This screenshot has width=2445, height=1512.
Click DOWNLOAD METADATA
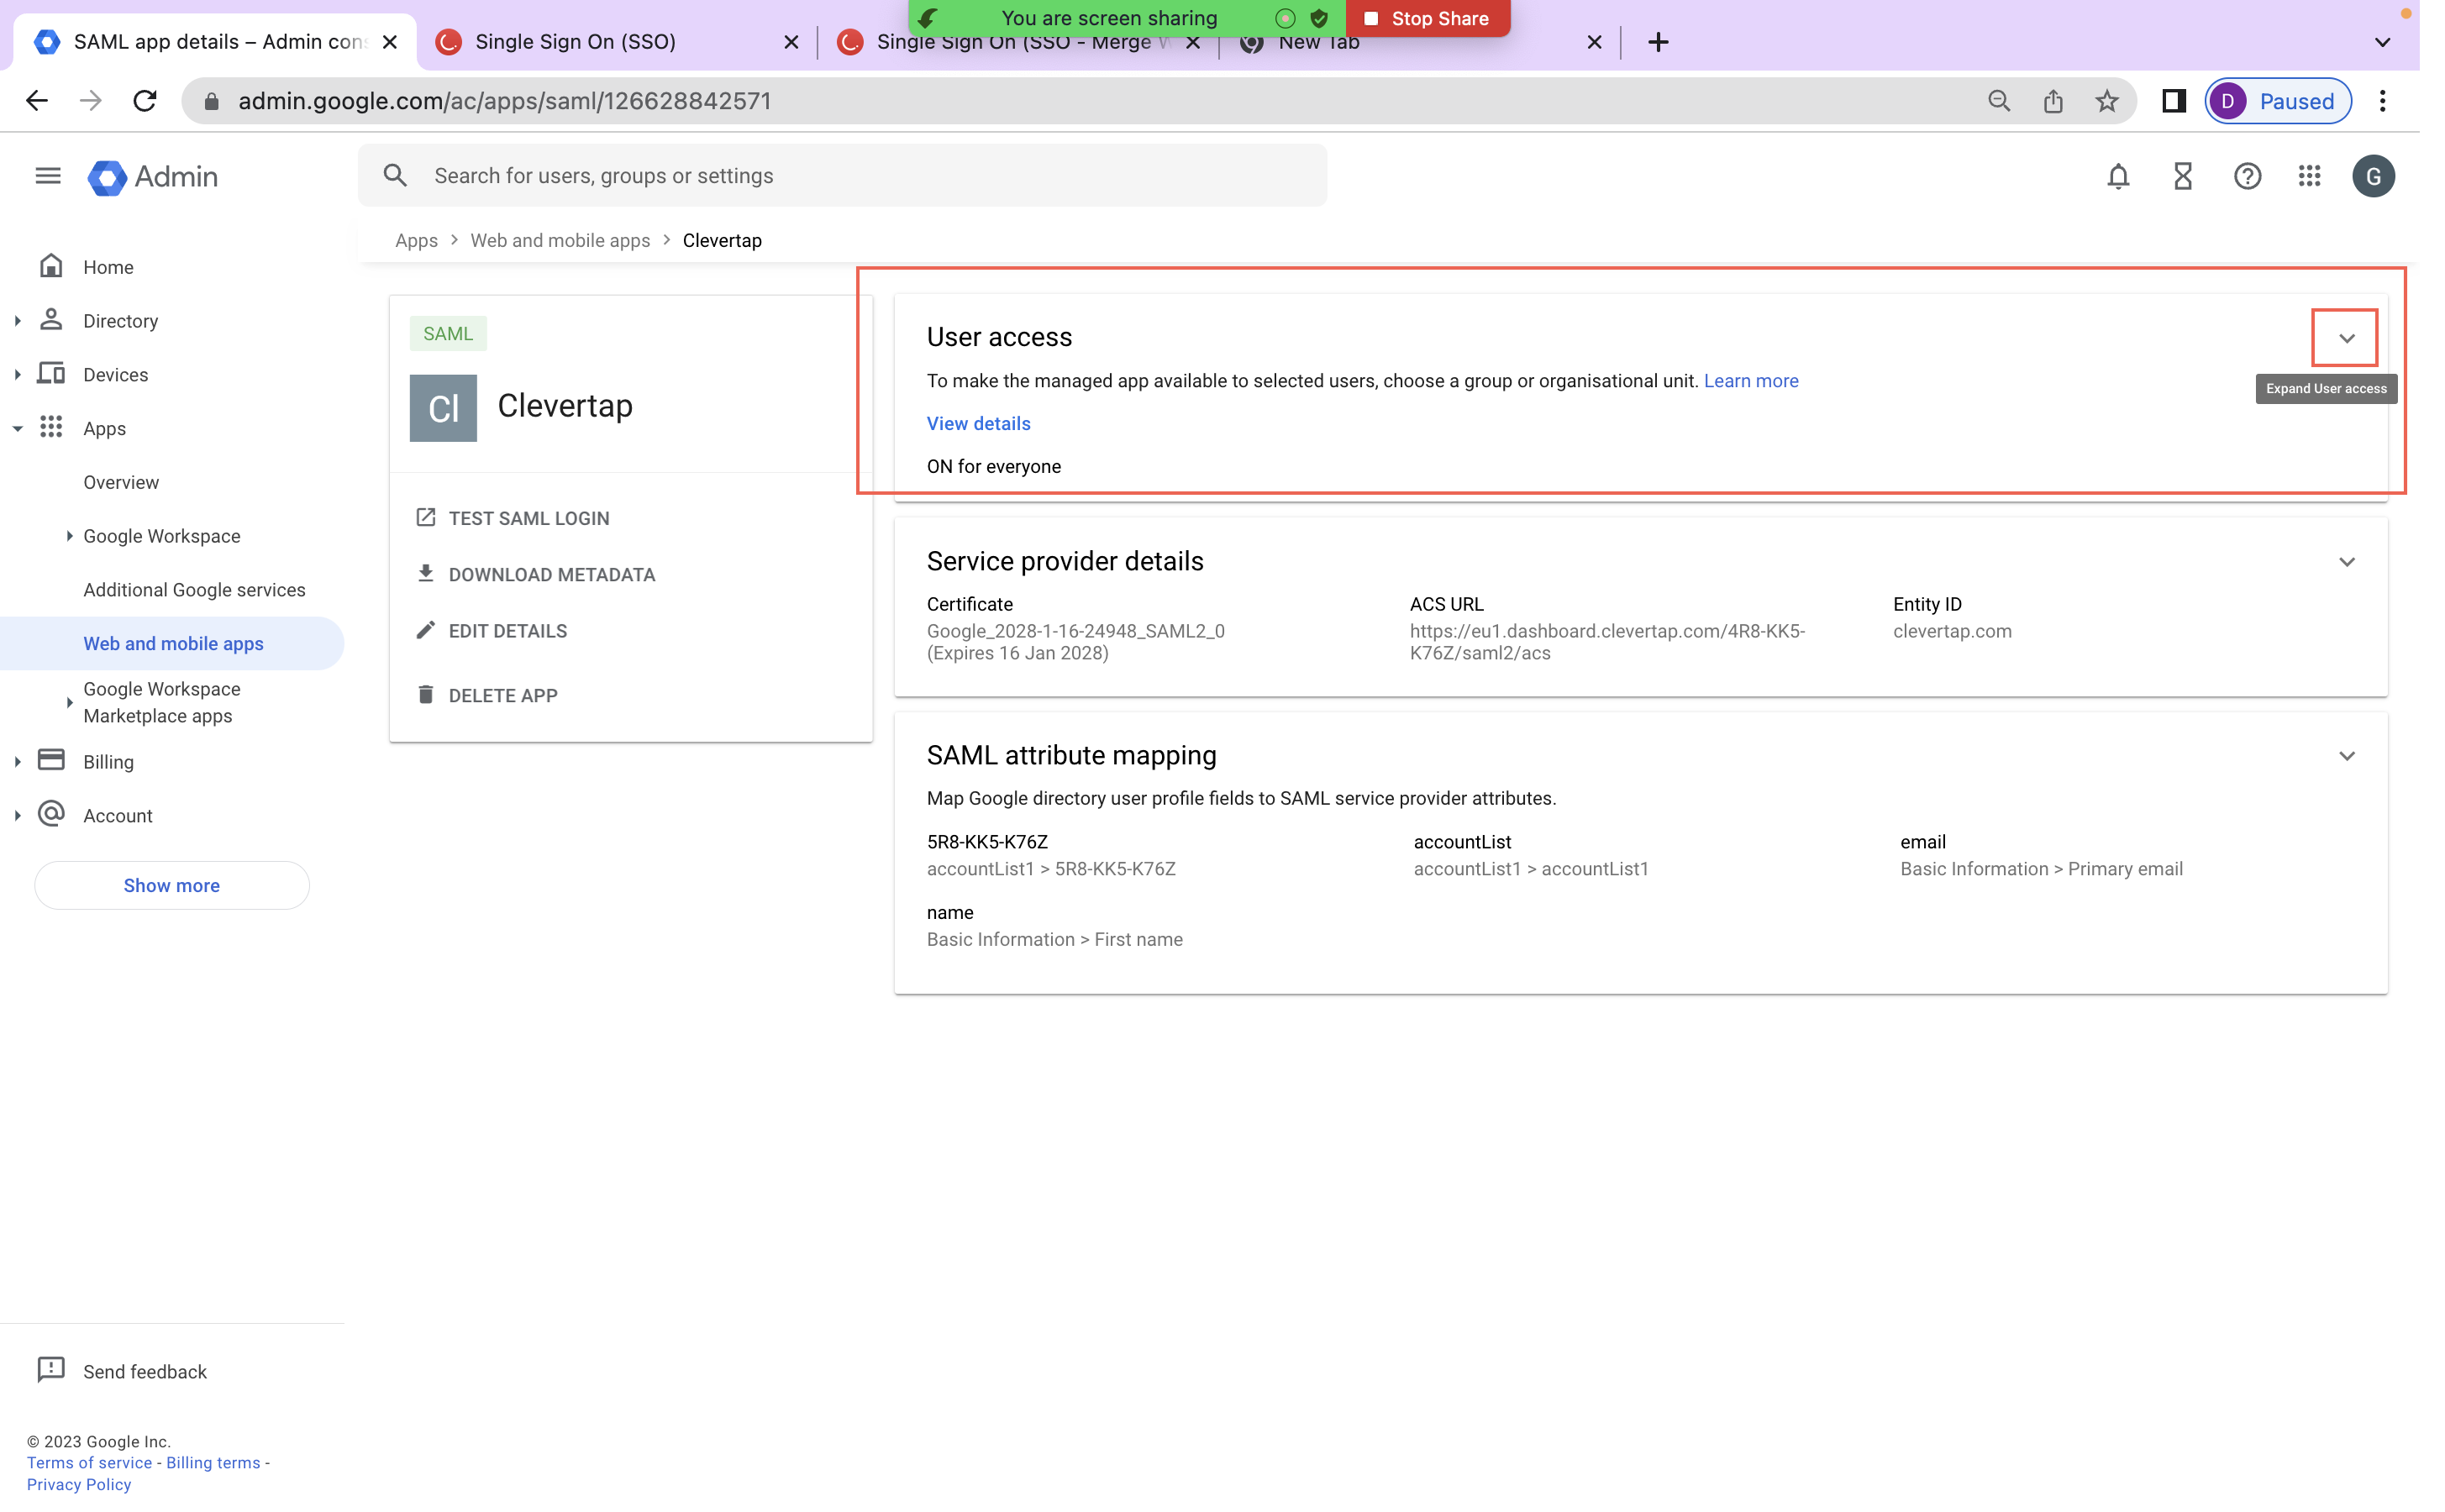click(535, 575)
